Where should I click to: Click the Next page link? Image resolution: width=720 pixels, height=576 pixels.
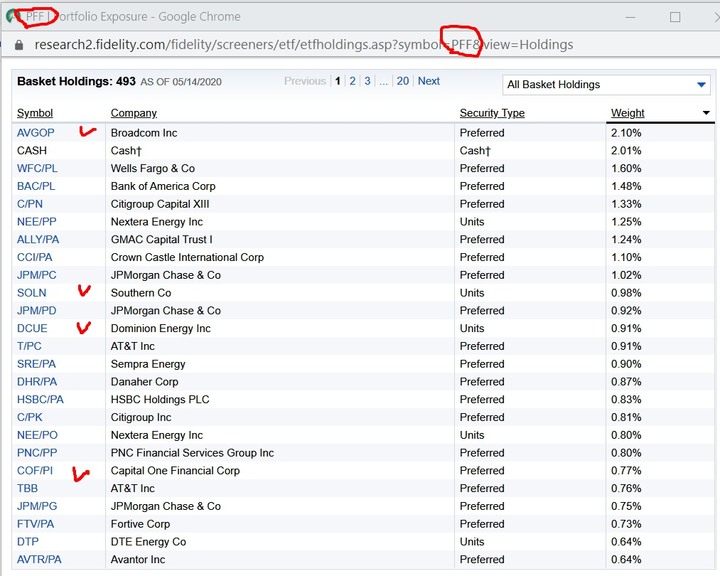click(428, 81)
